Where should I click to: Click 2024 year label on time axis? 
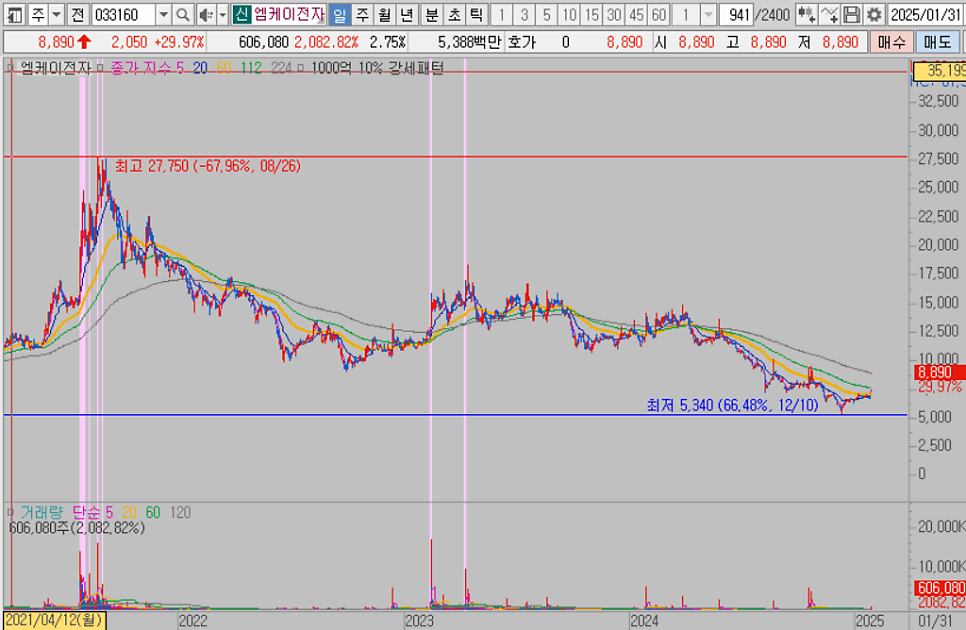click(644, 620)
